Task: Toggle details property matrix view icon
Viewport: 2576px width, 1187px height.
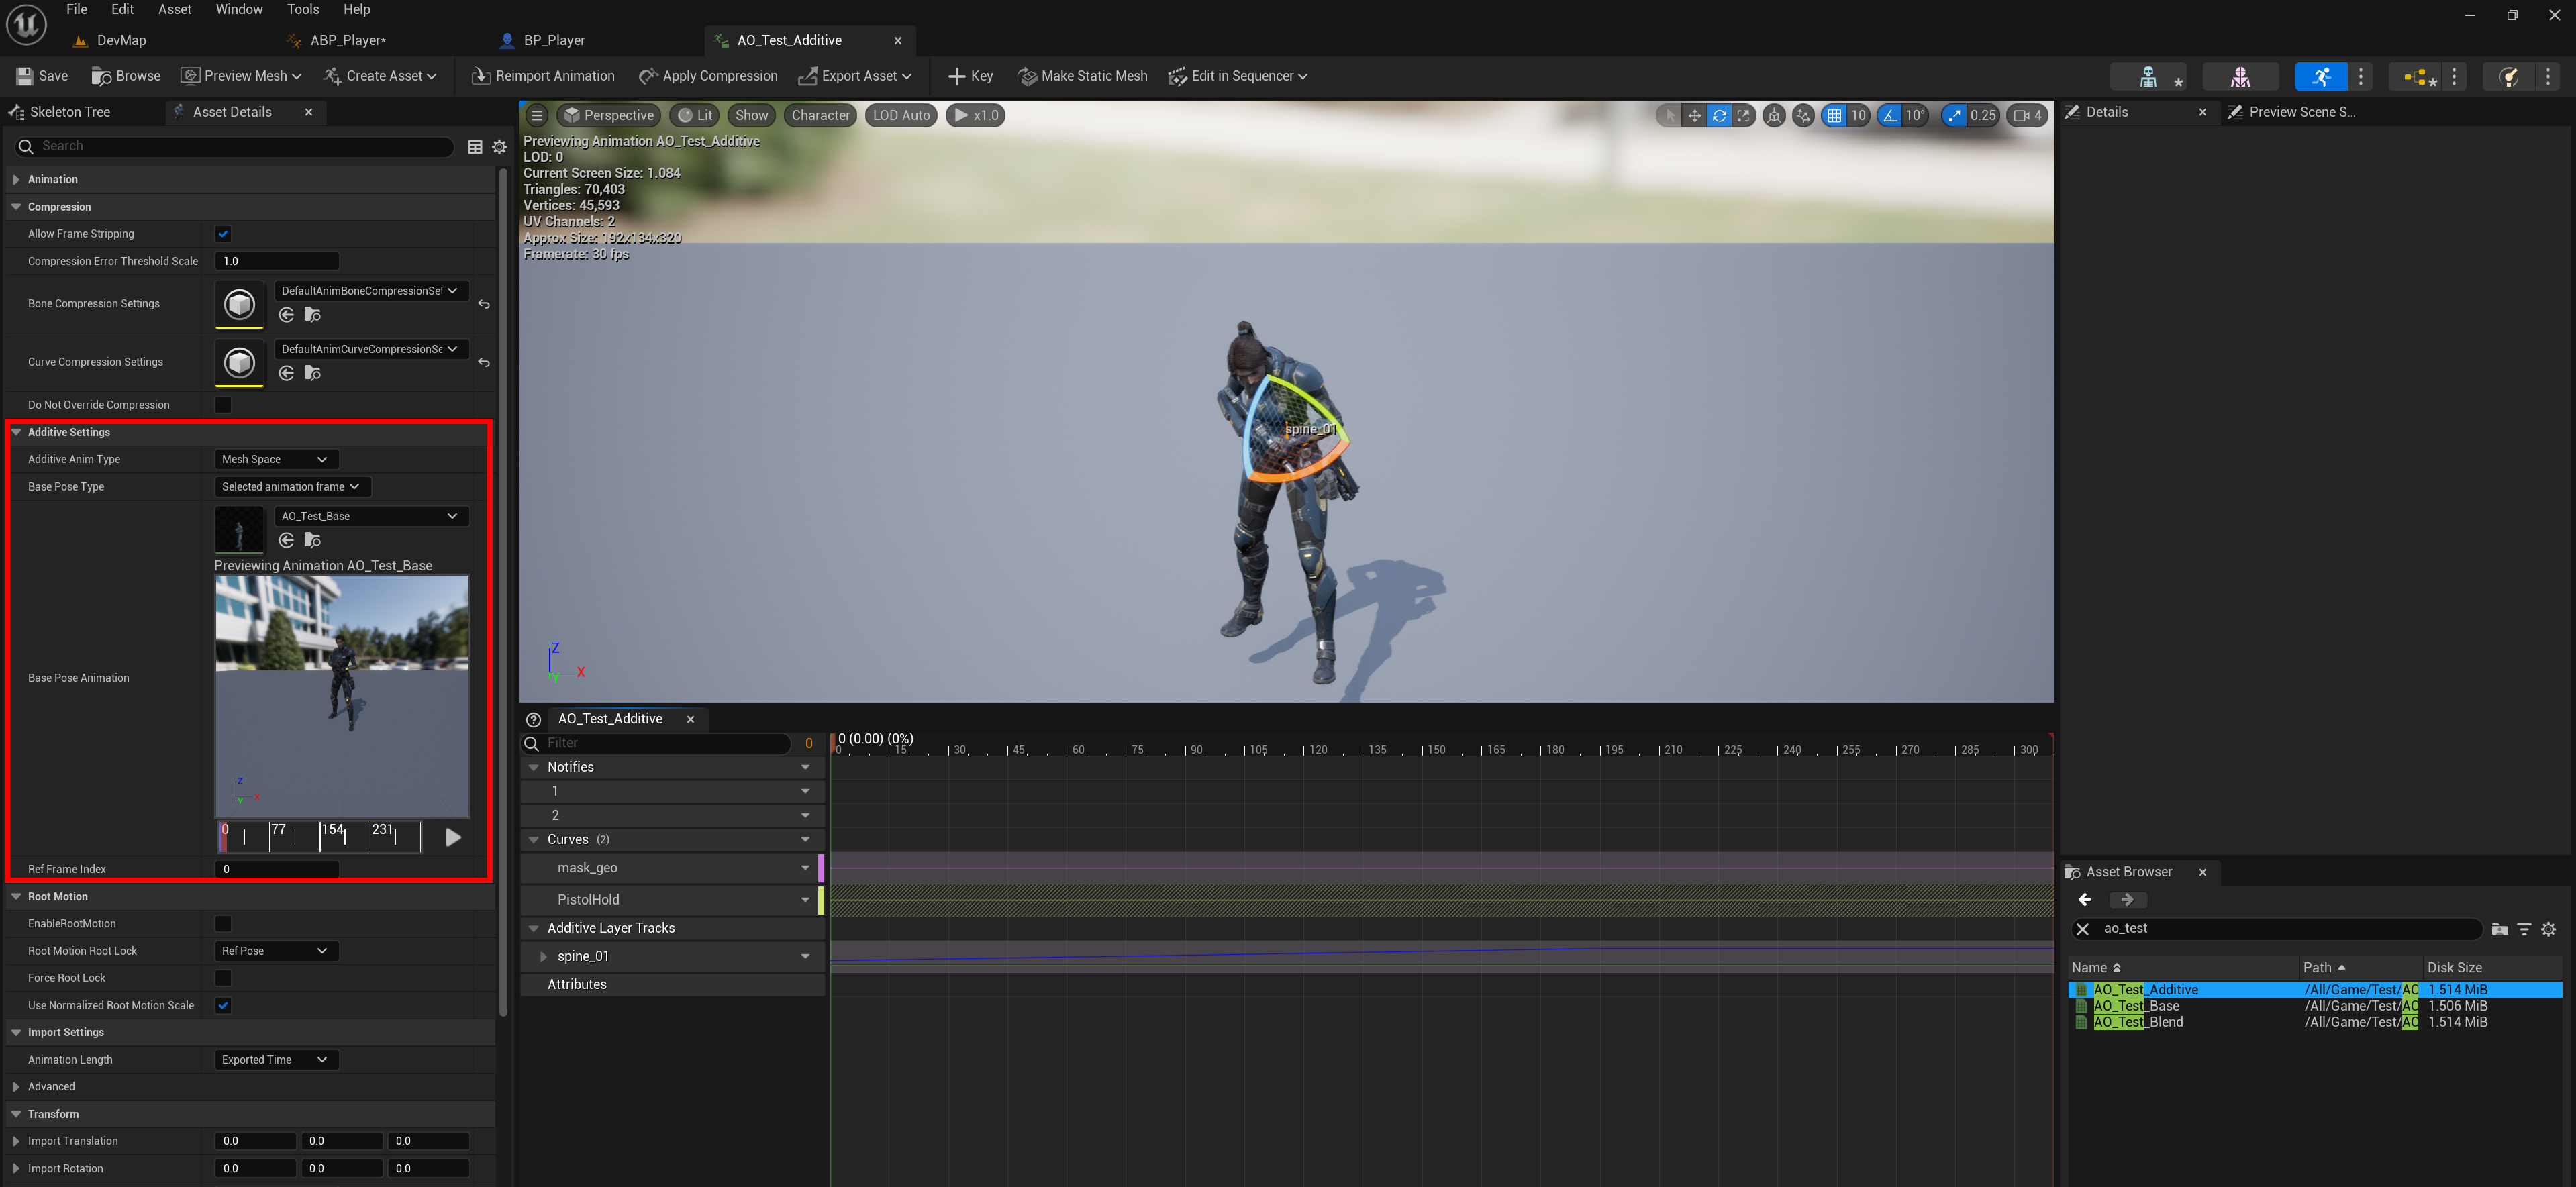Action: coord(475,147)
